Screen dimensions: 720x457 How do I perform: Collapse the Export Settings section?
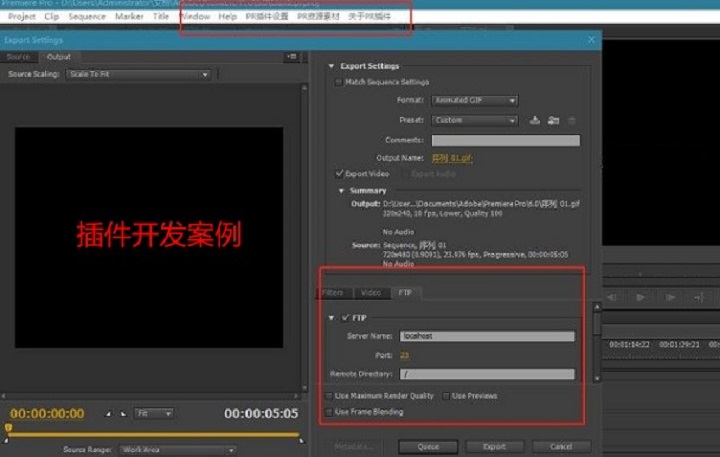pos(332,66)
